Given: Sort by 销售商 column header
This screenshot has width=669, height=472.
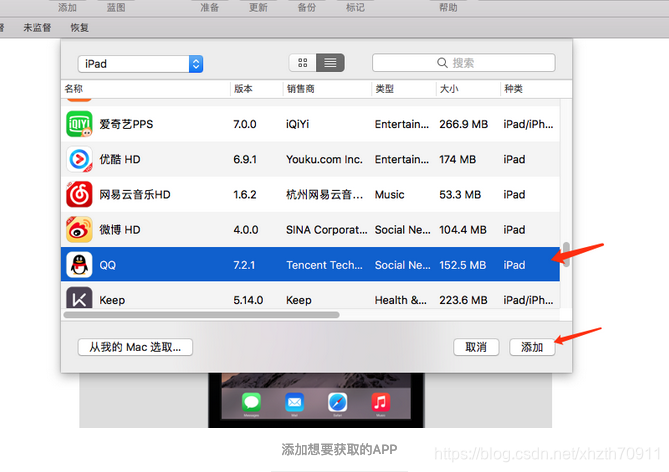Looking at the screenshot, I should pyautogui.click(x=301, y=89).
